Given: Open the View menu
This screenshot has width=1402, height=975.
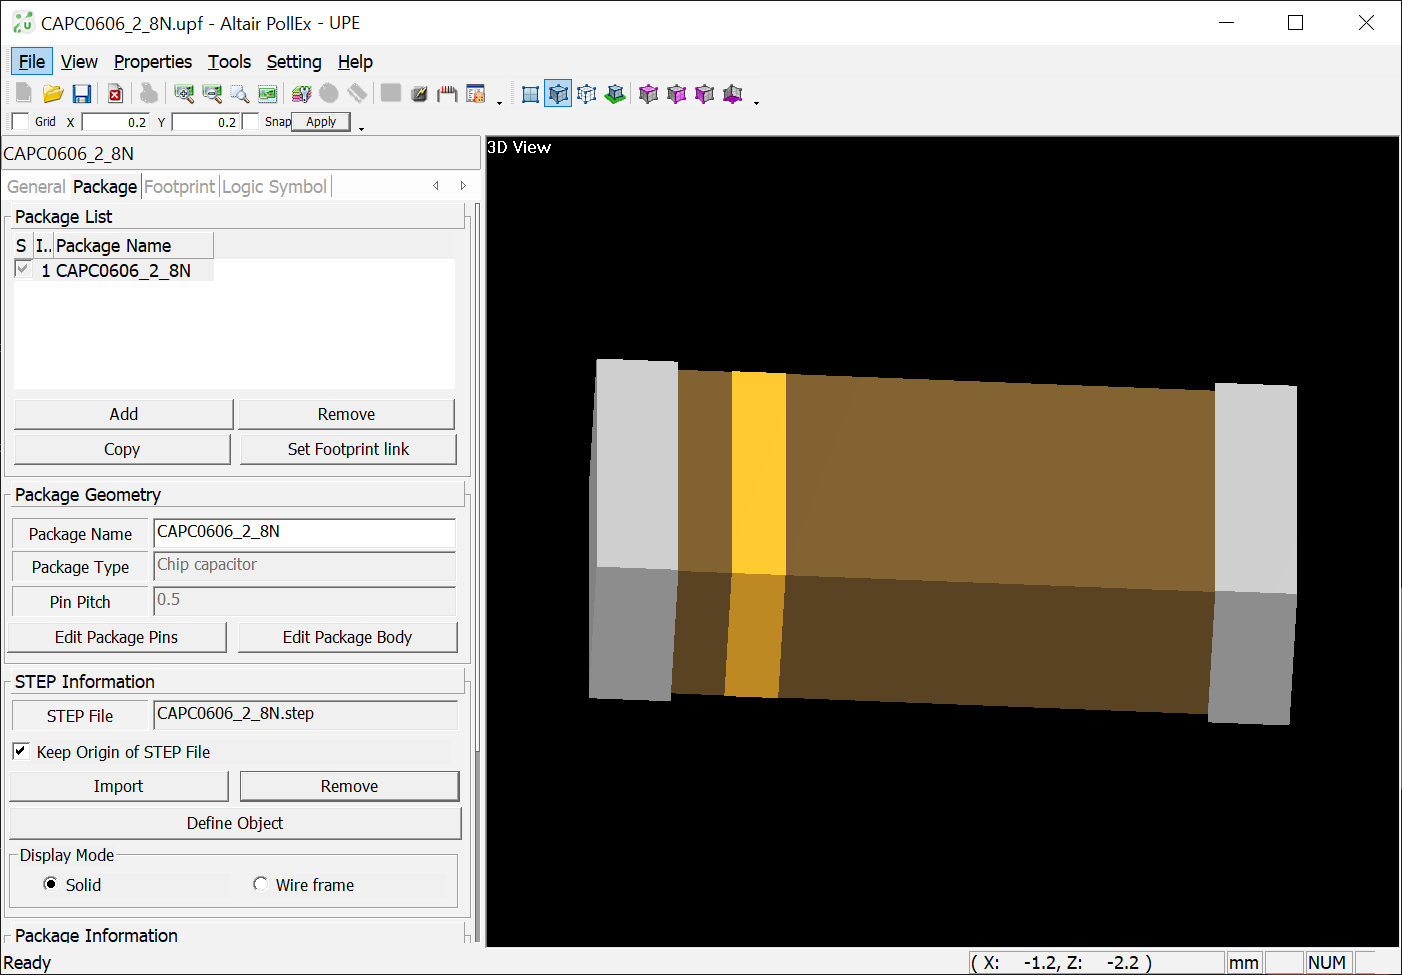Looking at the screenshot, I should click(x=79, y=61).
